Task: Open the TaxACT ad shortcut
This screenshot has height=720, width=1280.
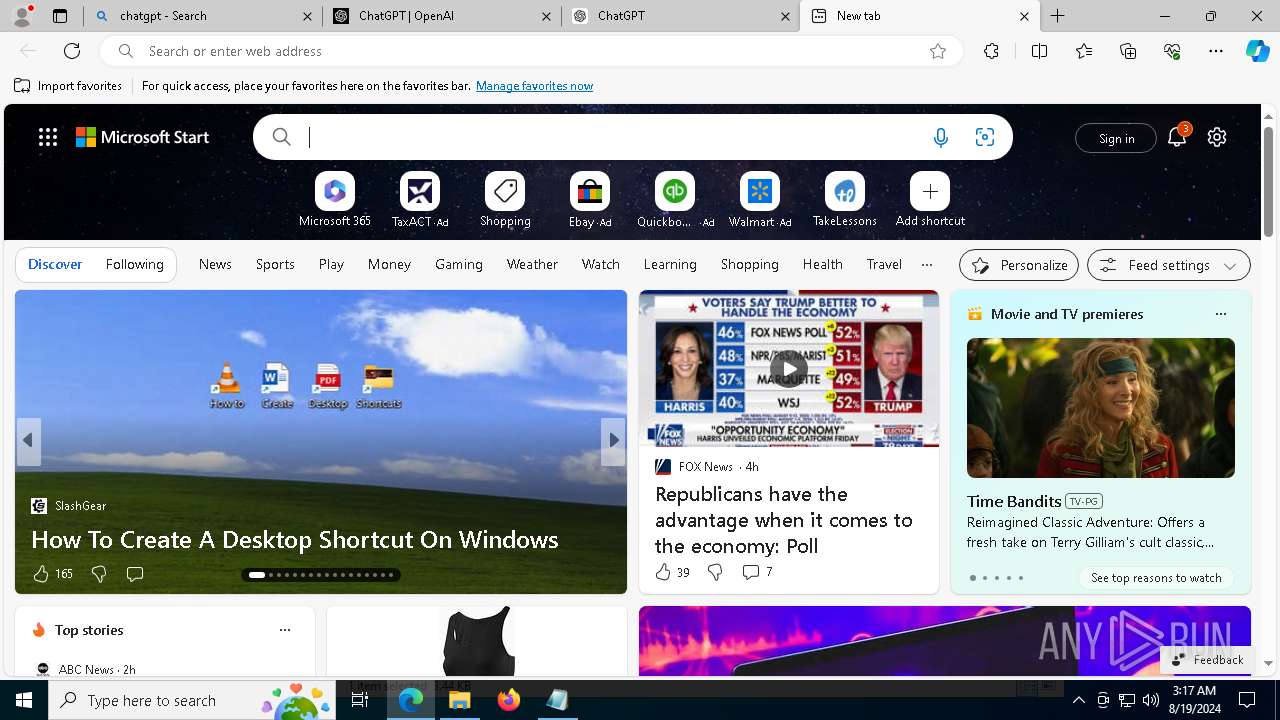Action: 420,191
